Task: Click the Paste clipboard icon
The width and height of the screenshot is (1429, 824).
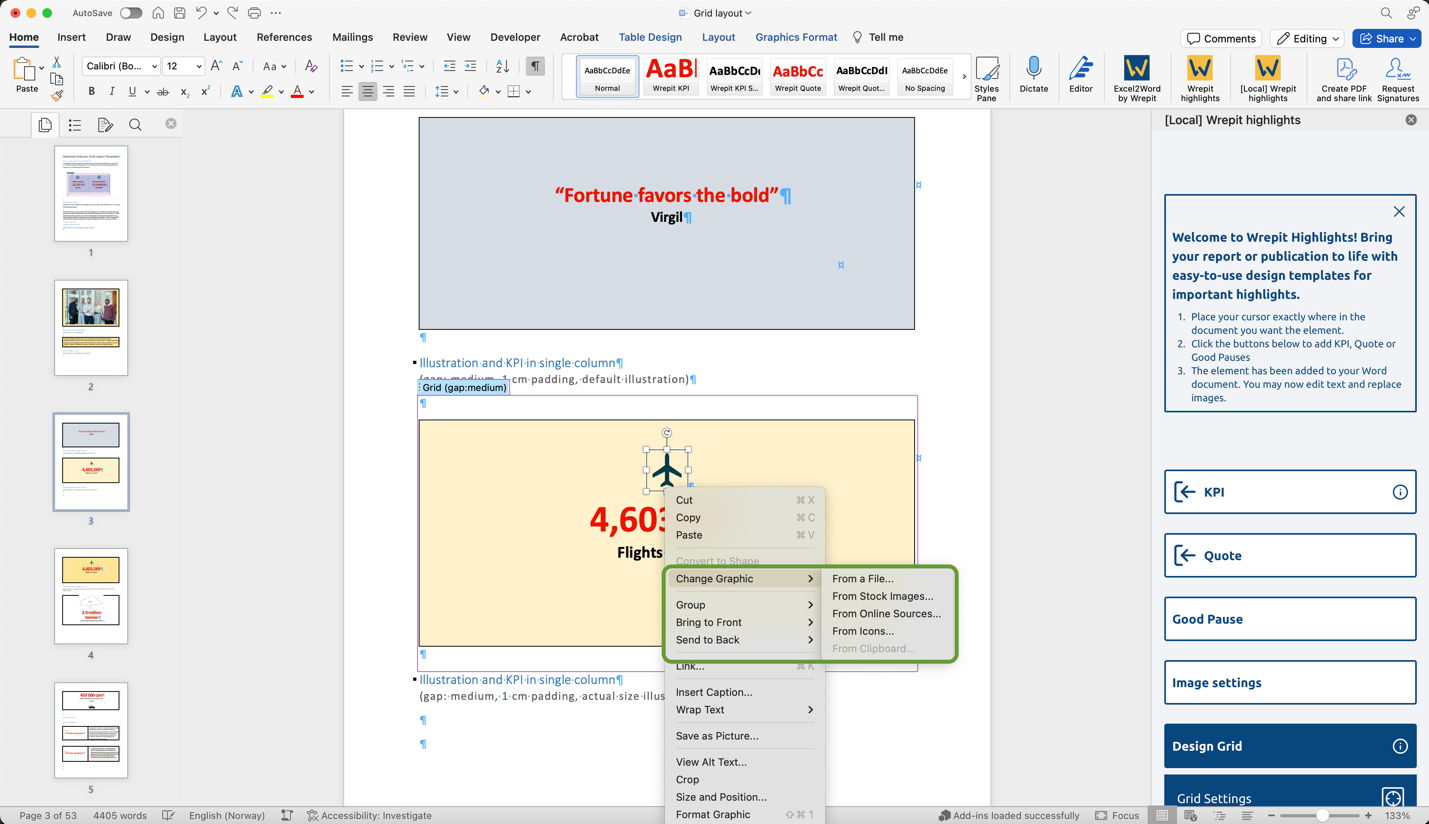Action: coord(23,70)
